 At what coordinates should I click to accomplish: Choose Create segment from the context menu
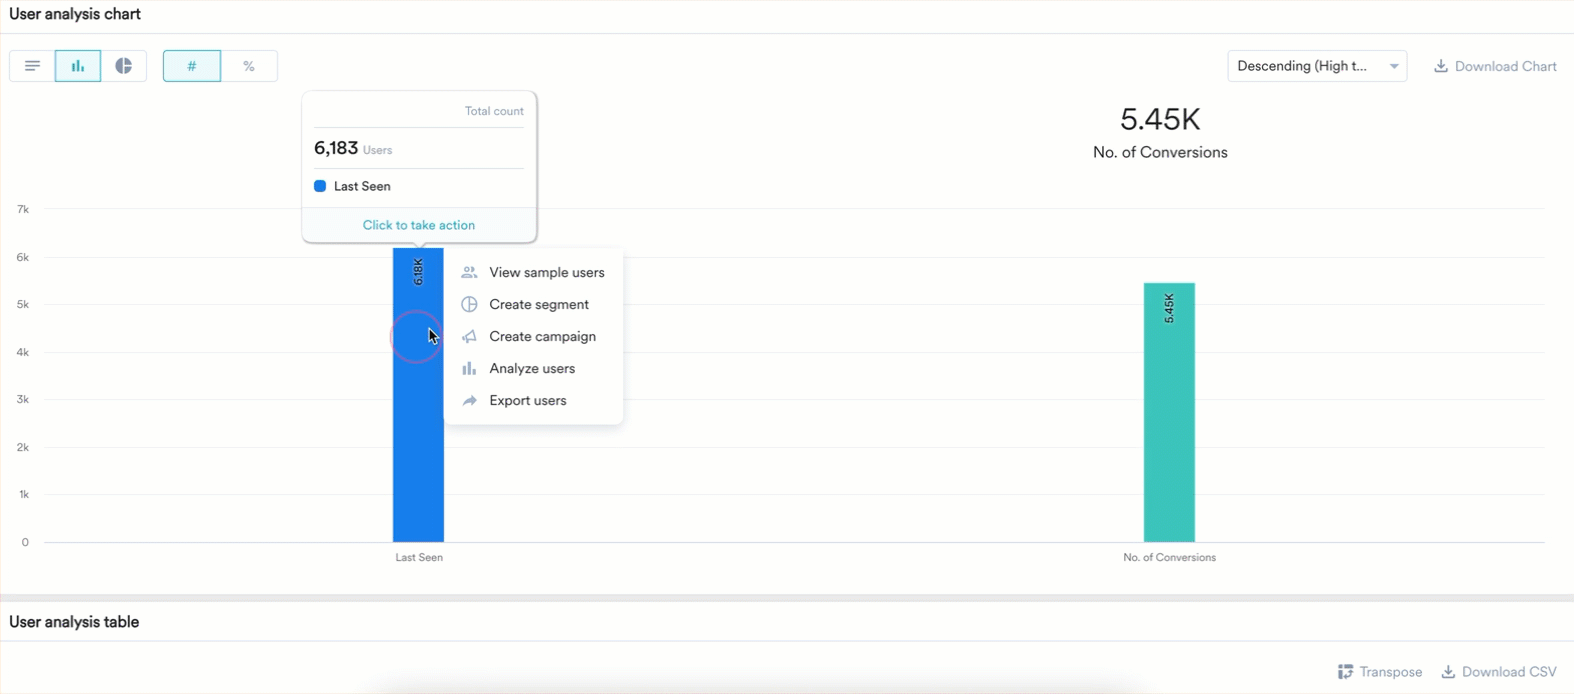tap(538, 305)
